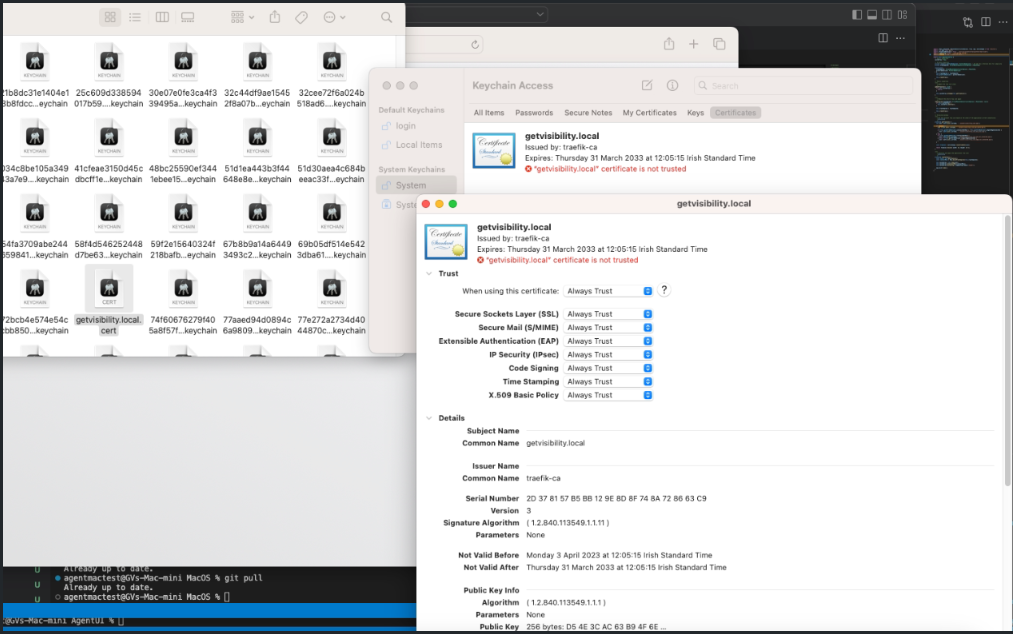Select the login keychain in sidebar
Viewport: 1013px width, 634px height.
405,126
